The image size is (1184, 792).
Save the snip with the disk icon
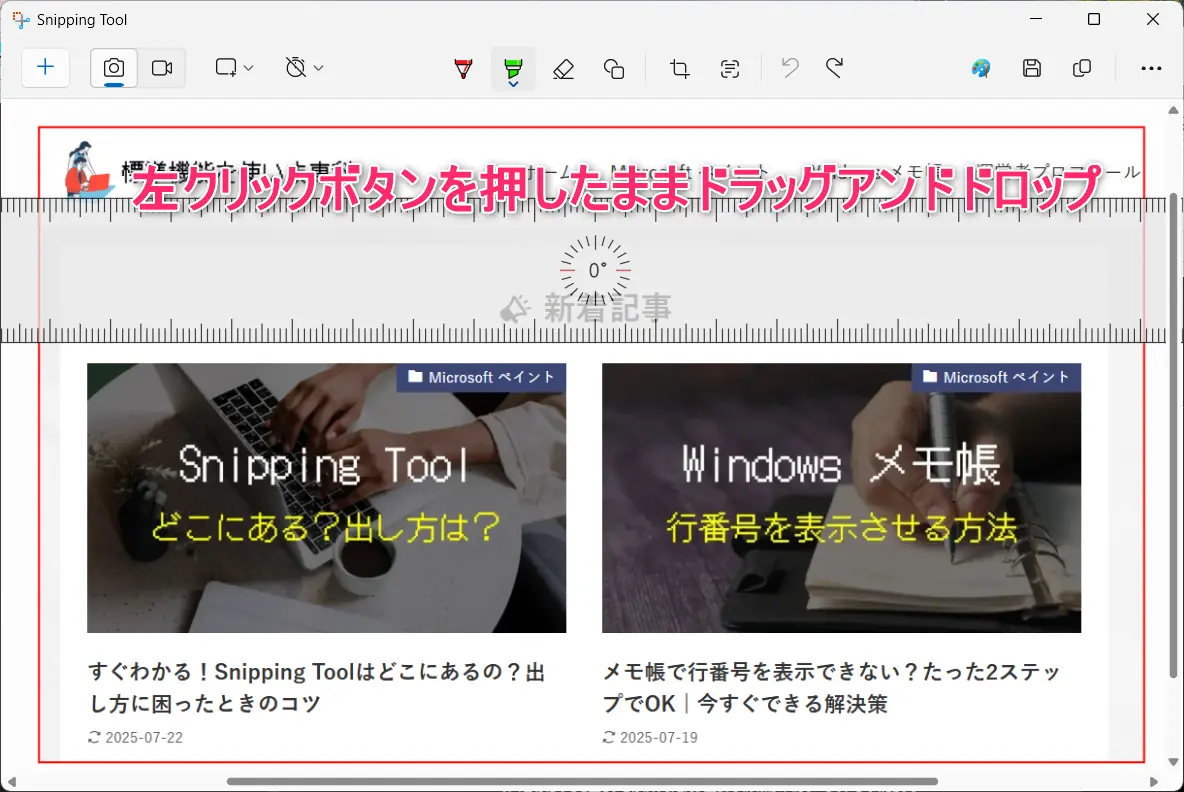1031,69
